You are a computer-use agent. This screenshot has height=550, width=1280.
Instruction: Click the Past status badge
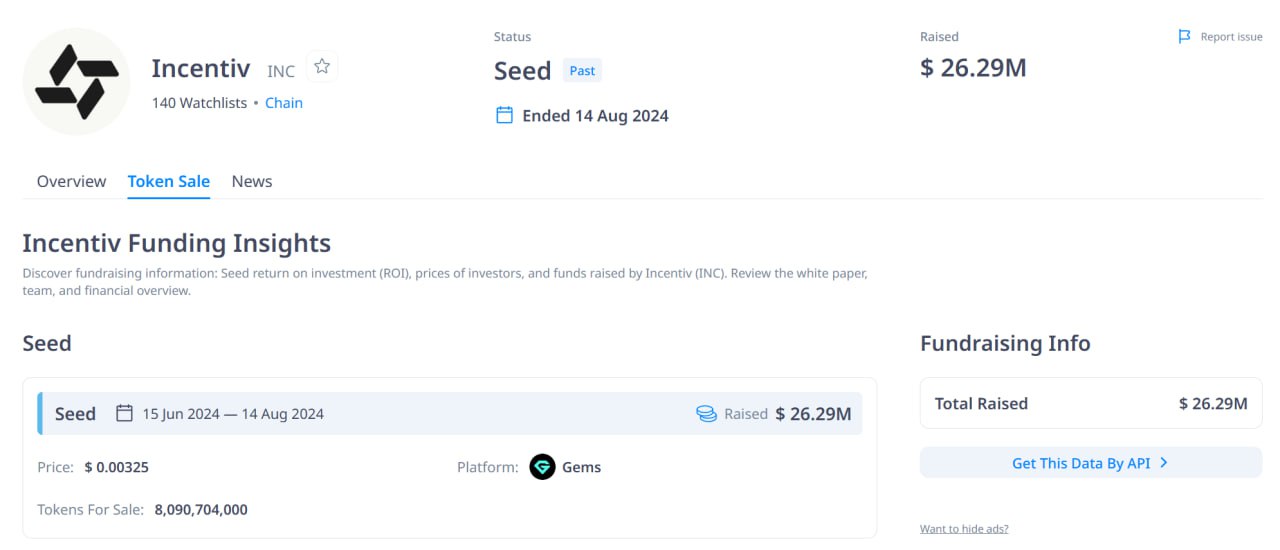coord(582,71)
